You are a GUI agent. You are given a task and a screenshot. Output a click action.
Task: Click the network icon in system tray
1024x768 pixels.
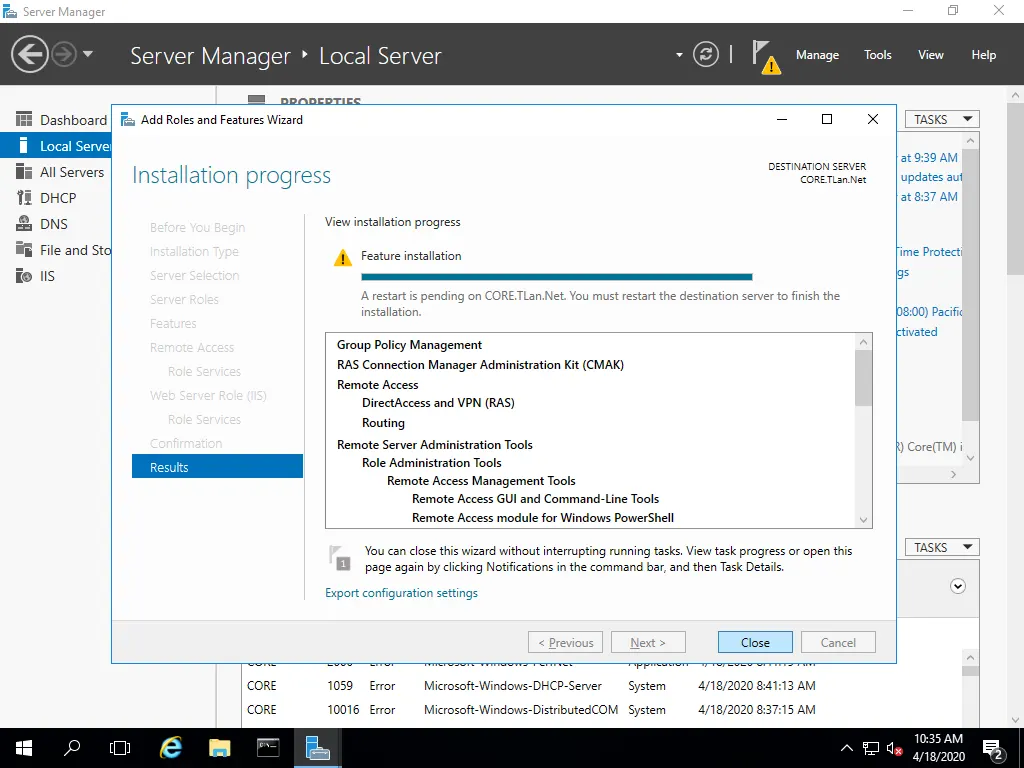(871, 748)
